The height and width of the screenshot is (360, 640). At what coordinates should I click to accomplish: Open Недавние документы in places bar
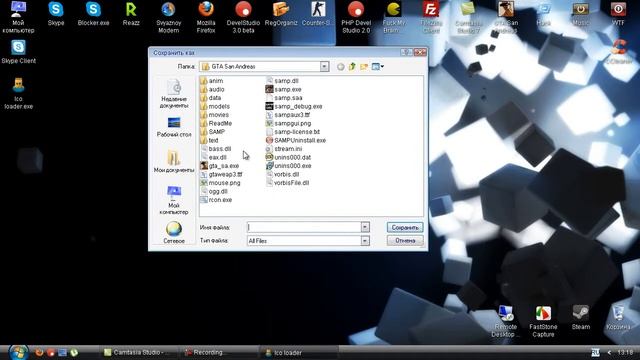click(x=174, y=94)
